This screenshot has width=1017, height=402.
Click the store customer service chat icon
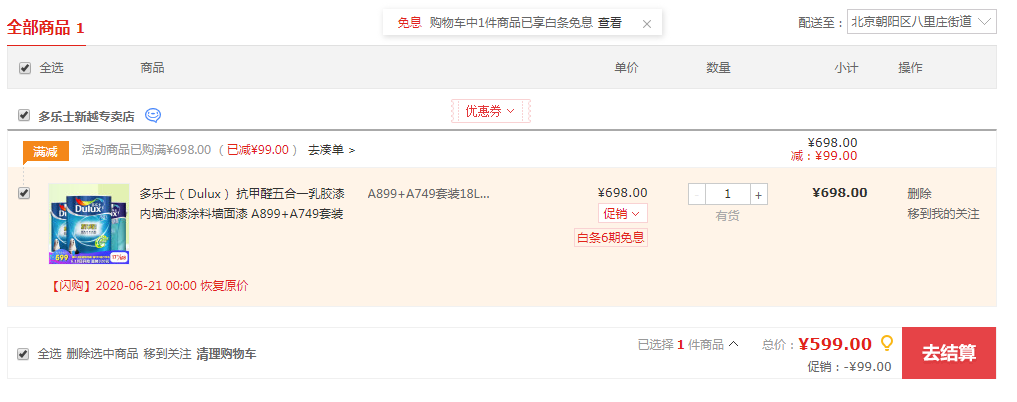pos(153,115)
